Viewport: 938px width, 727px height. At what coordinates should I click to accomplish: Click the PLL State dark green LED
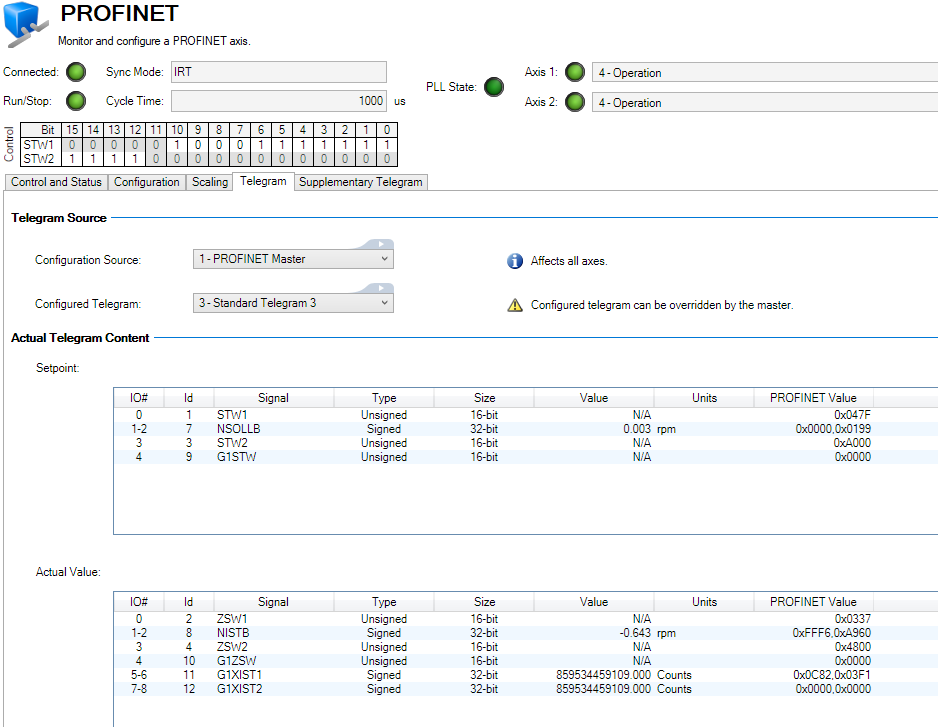pyautogui.click(x=494, y=87)
